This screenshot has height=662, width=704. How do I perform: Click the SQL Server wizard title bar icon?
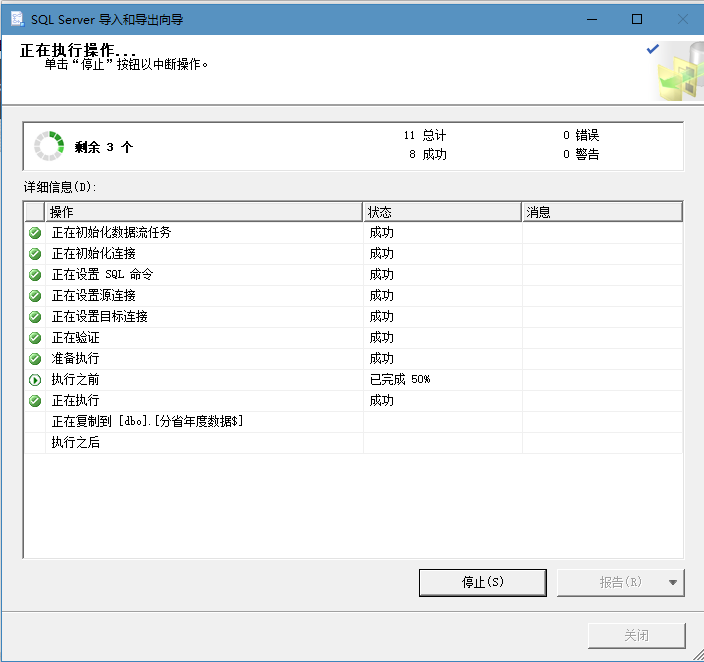(17, 19)
